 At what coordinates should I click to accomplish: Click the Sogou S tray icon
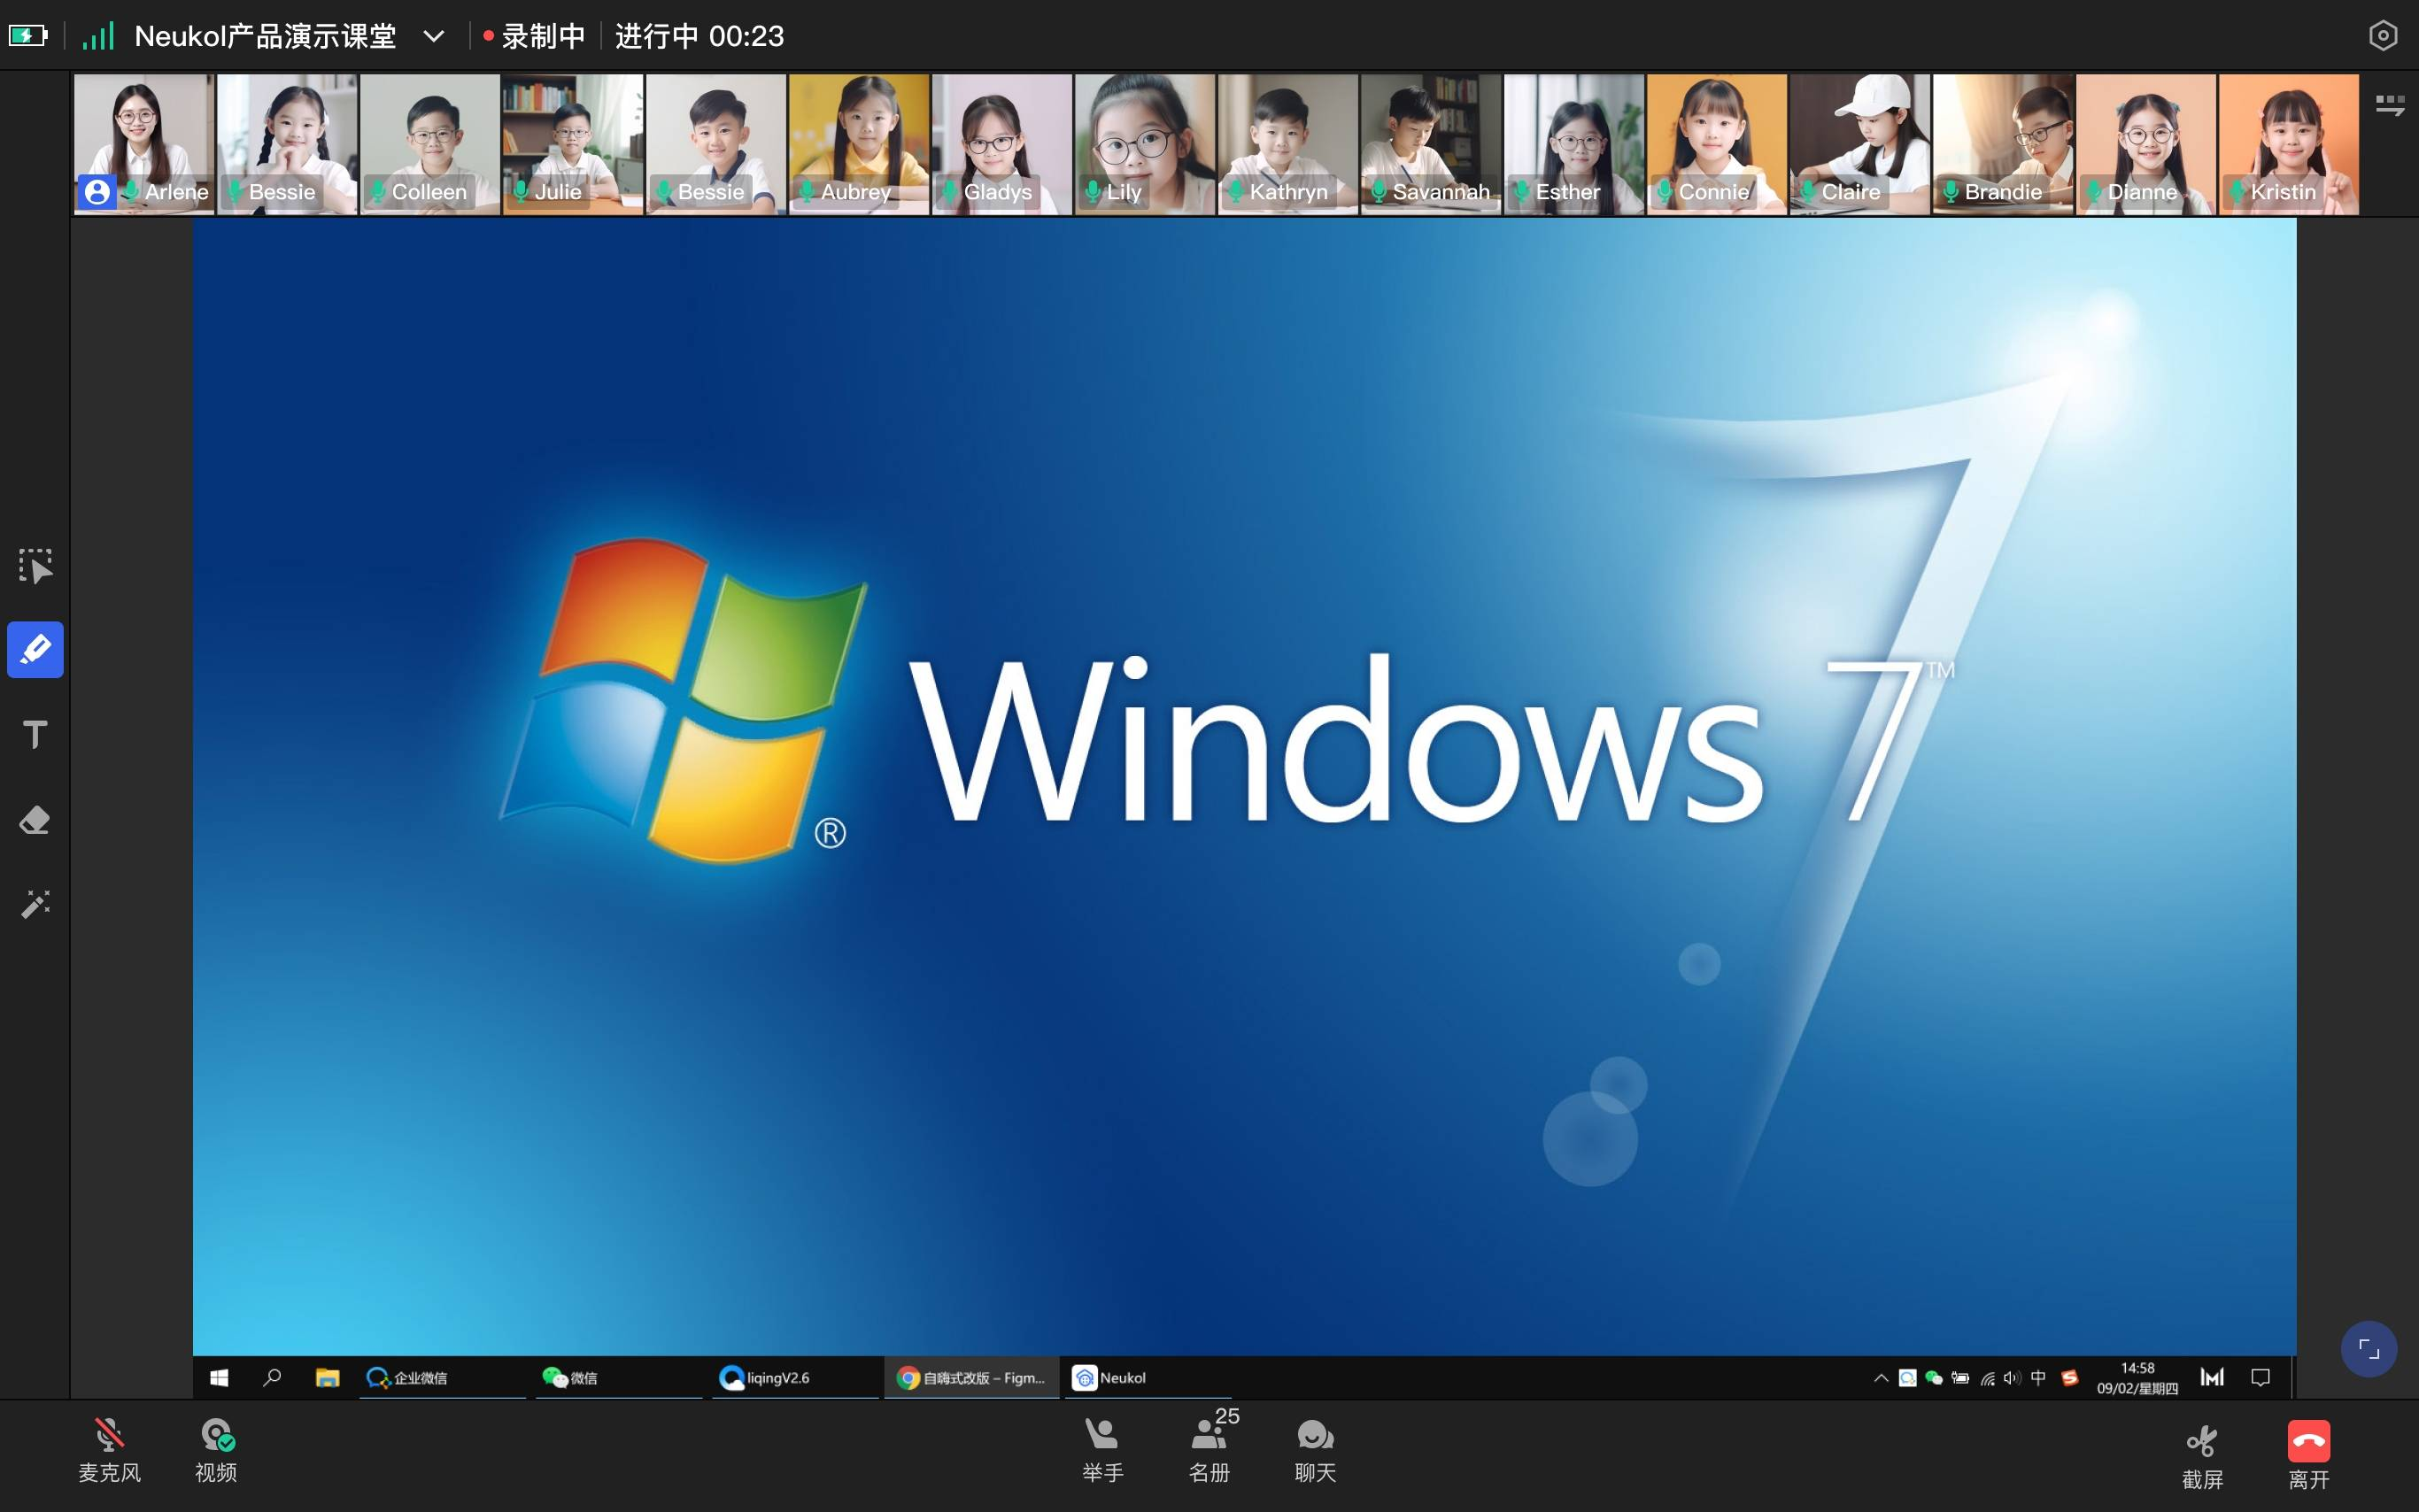[x=2070, y=1377]
